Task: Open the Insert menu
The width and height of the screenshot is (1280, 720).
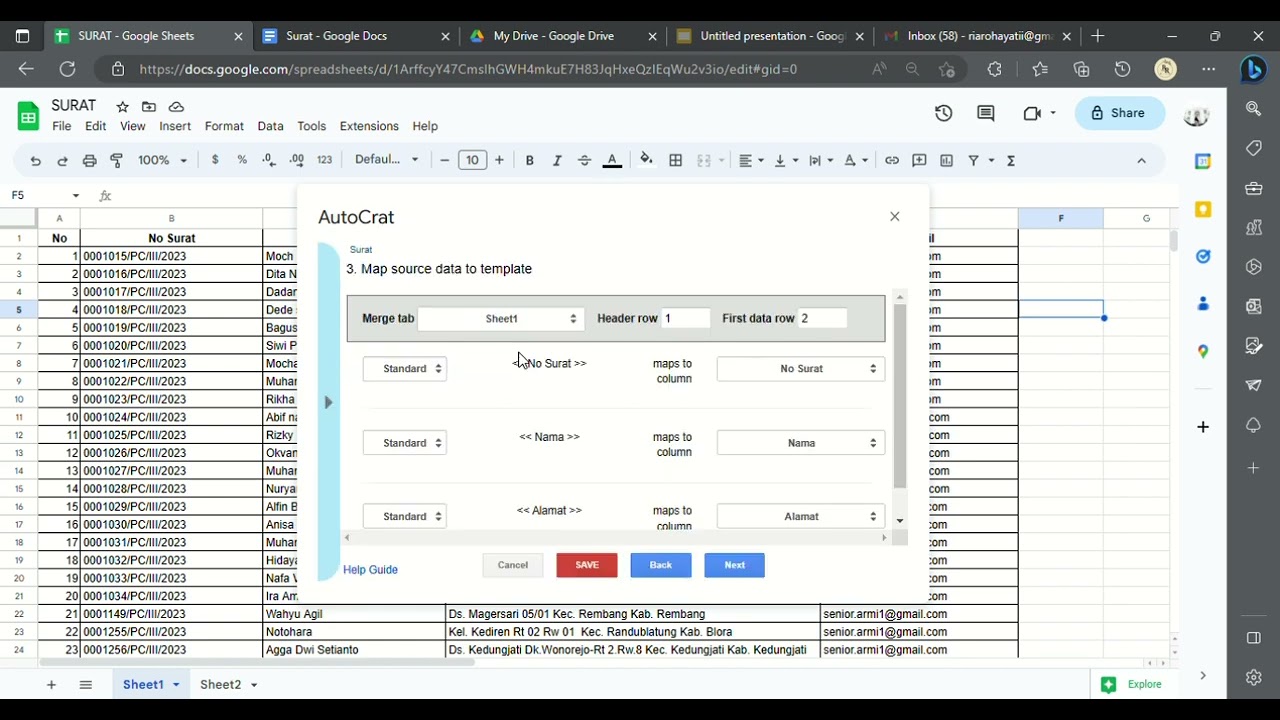Action: (175, 126)
